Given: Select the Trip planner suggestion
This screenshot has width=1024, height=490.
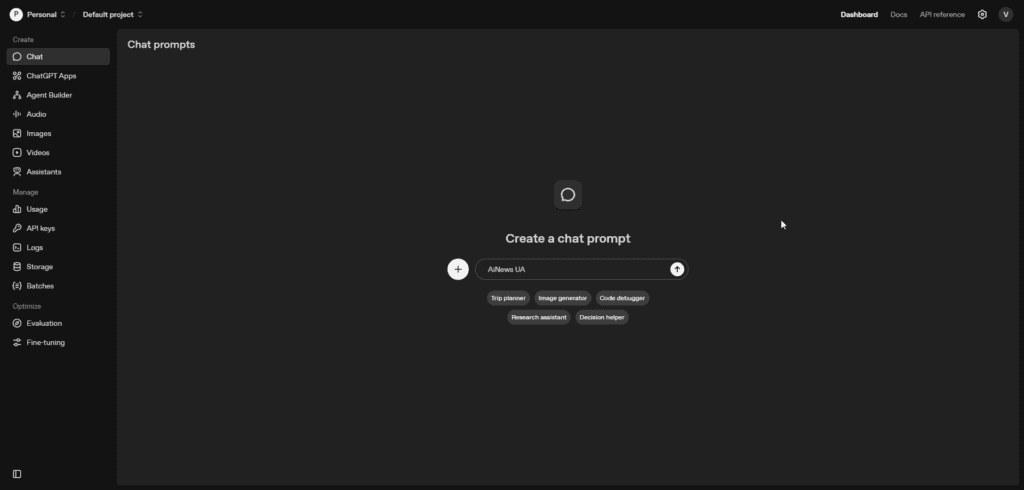Looking at the screenshot, I should click(508, 298).
